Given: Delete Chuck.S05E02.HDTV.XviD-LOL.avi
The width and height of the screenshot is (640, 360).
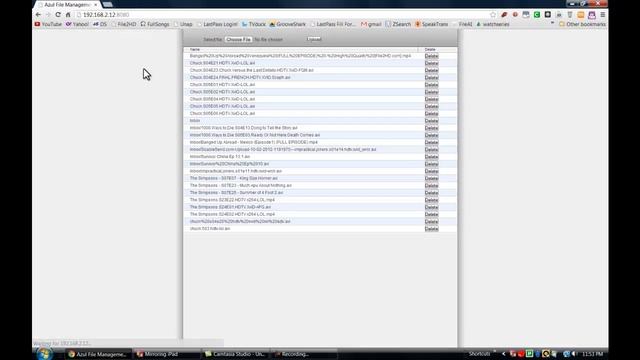Looking at the screenshot, I should (x=431, y=92).
